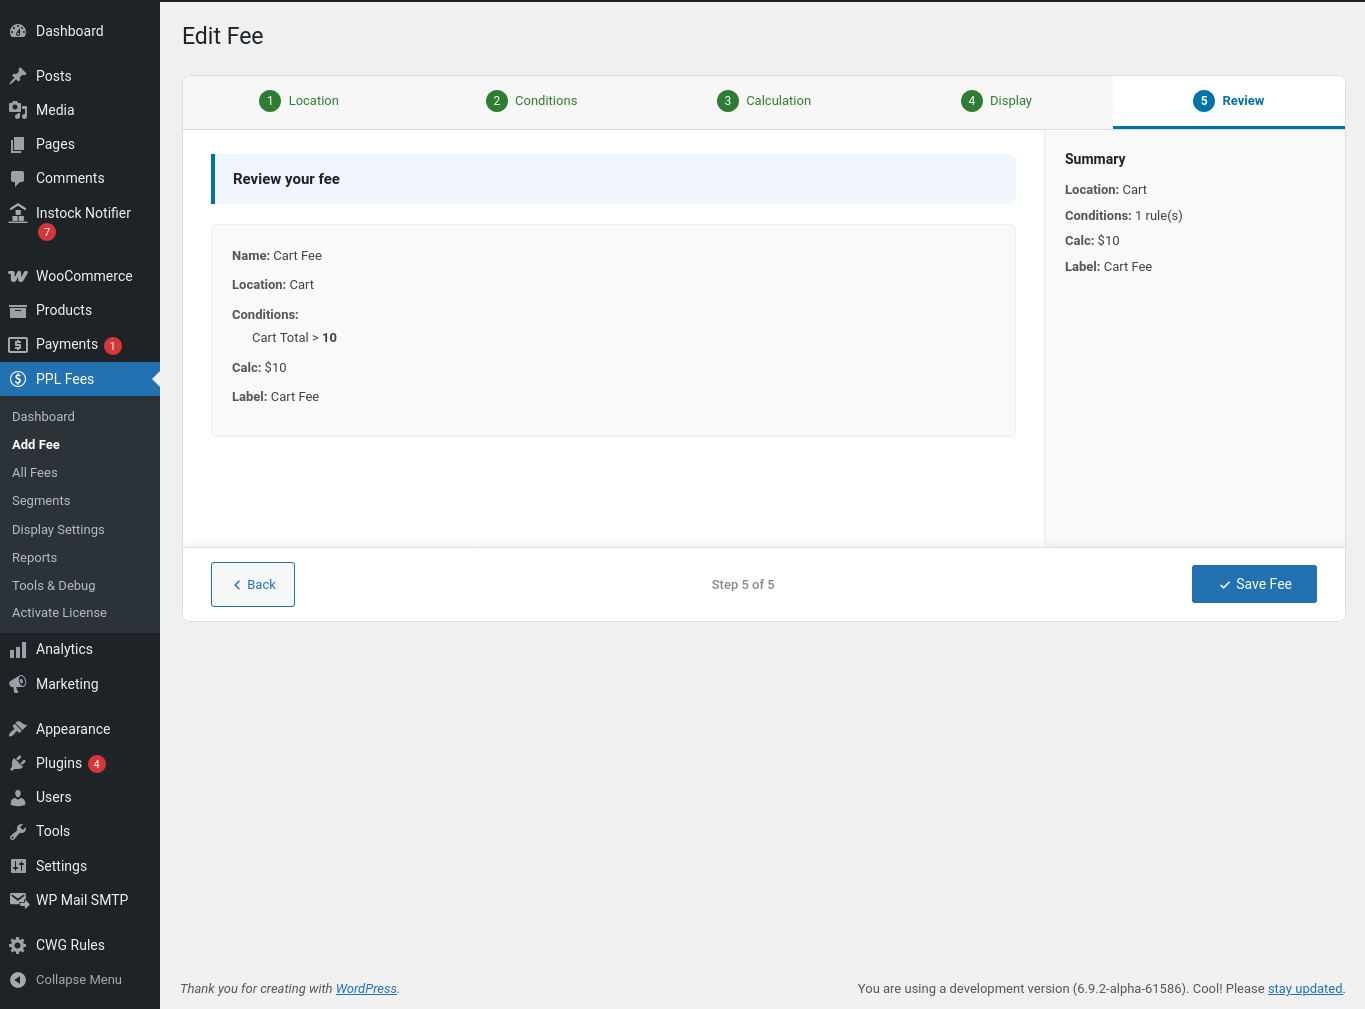Open the Tools & Debug submenu
Screen dimensions: 1365x1009
pos(54,586)
